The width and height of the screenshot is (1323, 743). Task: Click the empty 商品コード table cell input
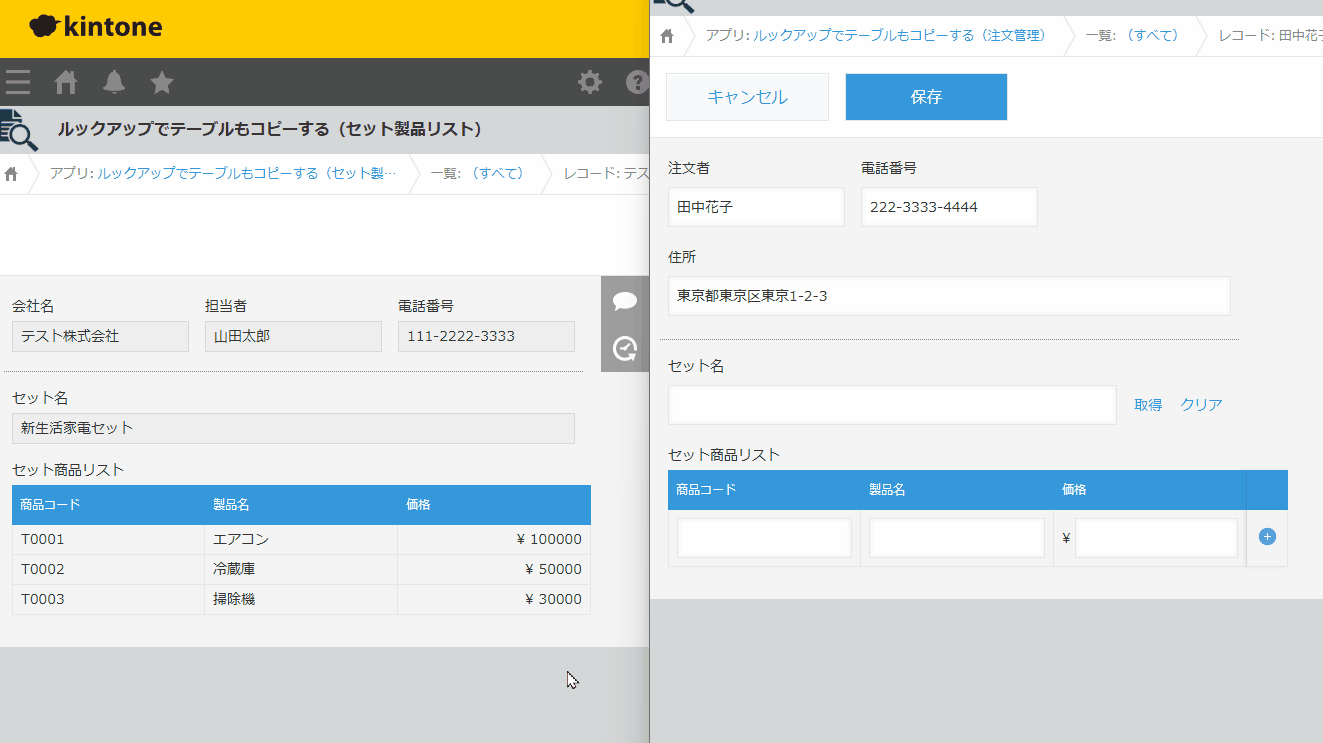click(764, 538)
